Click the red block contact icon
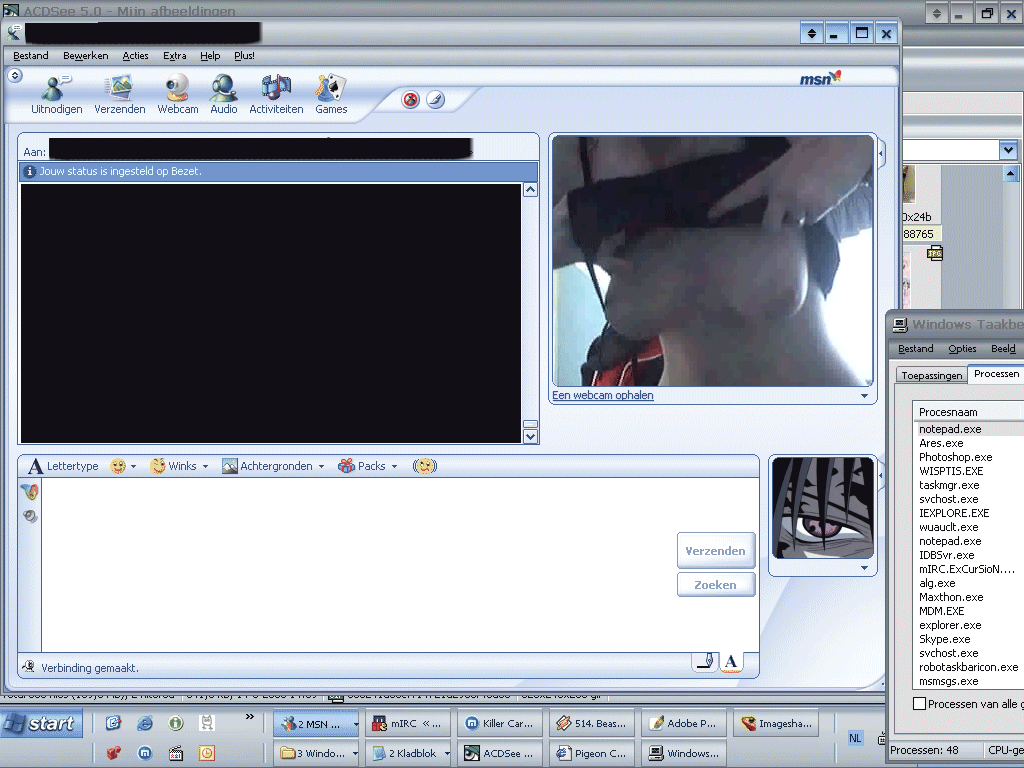The image size is (1024, 768). [x=410, y=99]
